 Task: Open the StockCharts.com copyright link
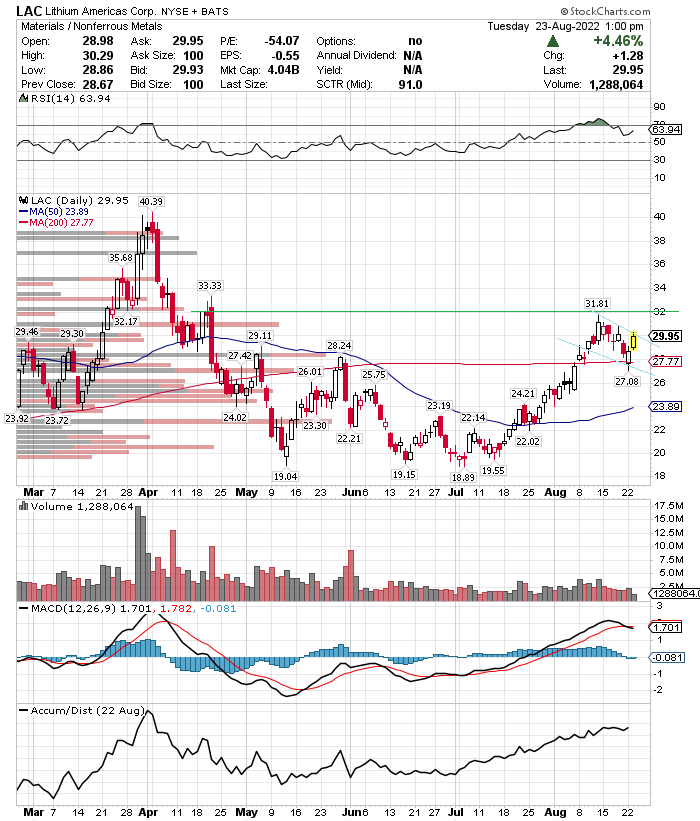[x=605, y=11]
